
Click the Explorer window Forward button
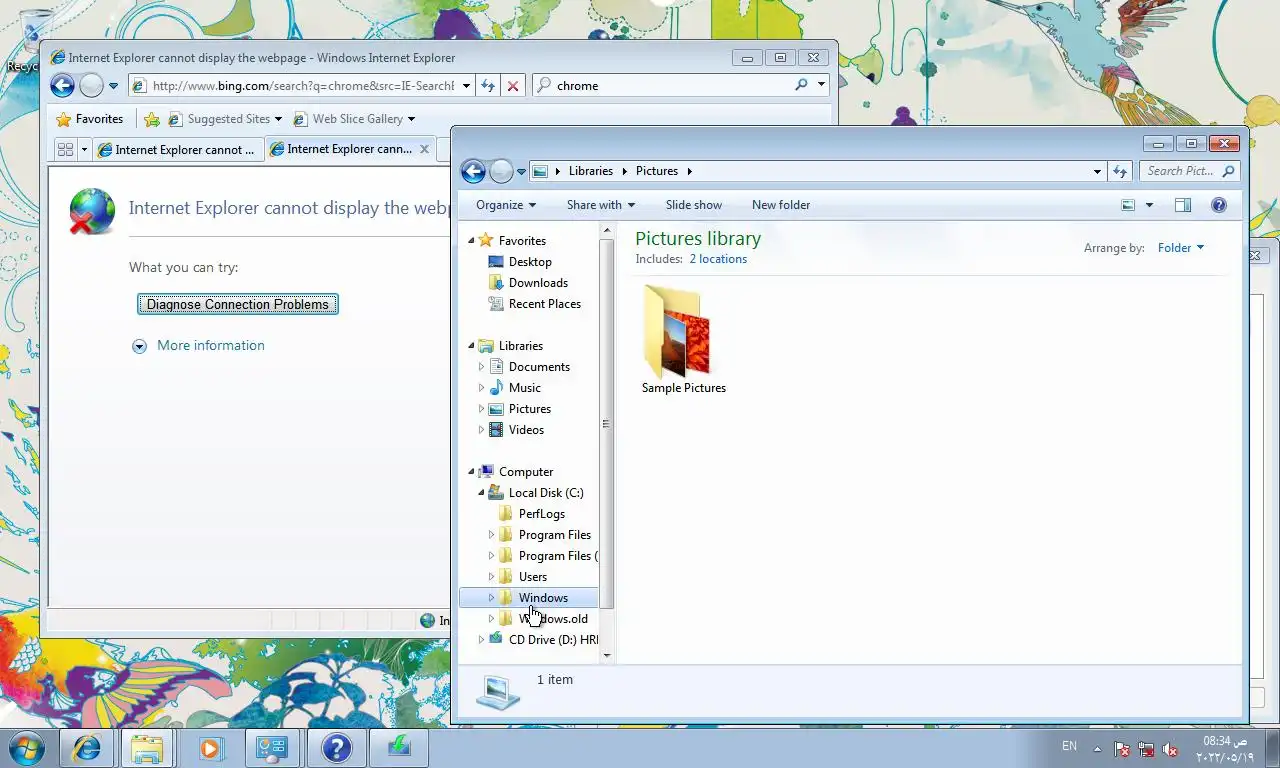coord(501,171)
